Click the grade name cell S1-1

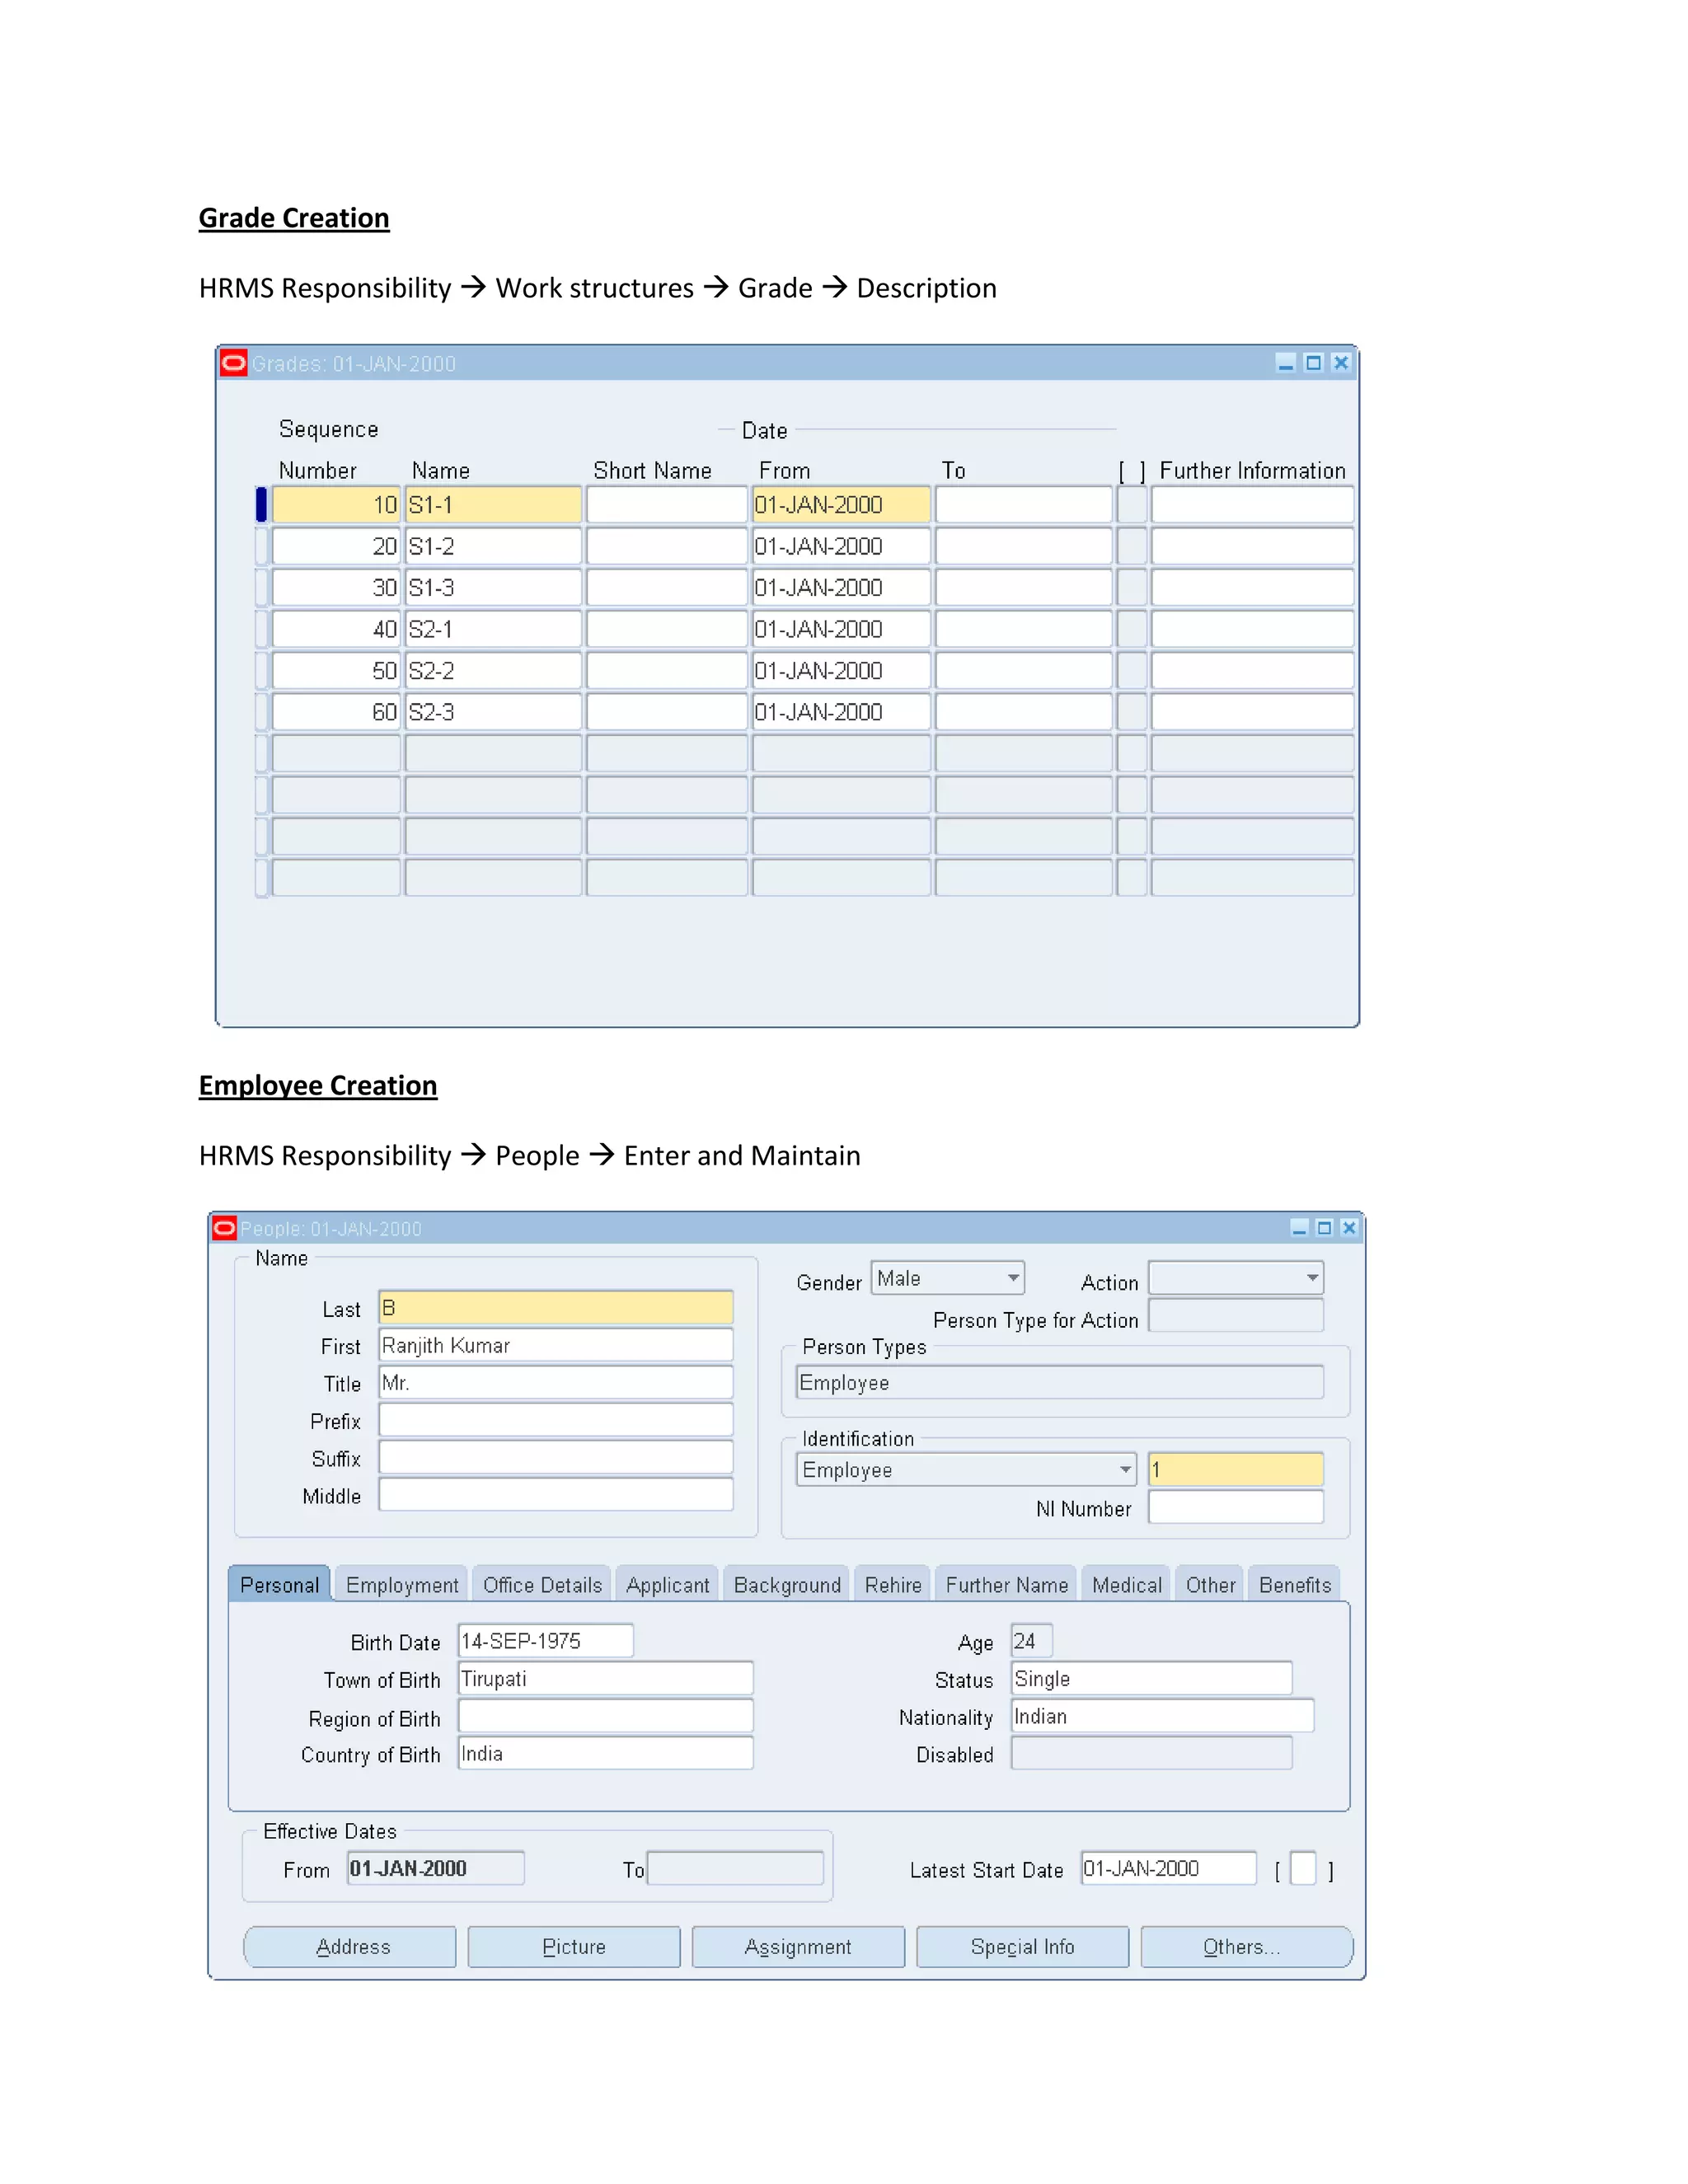click(493, 504)
